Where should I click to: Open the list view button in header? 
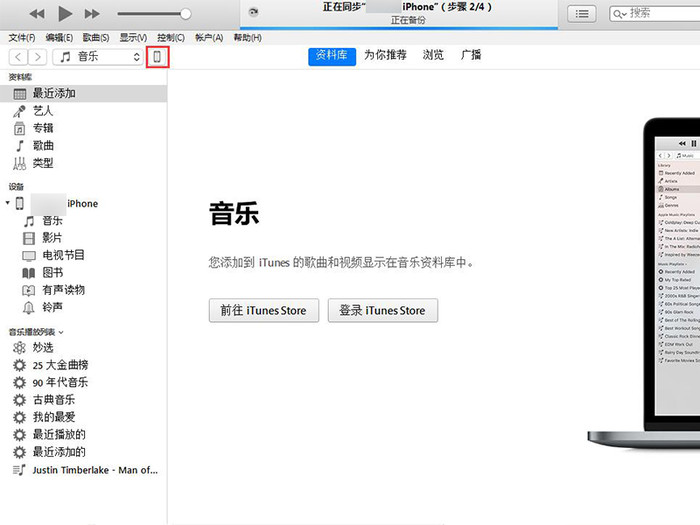click(581, 14)
